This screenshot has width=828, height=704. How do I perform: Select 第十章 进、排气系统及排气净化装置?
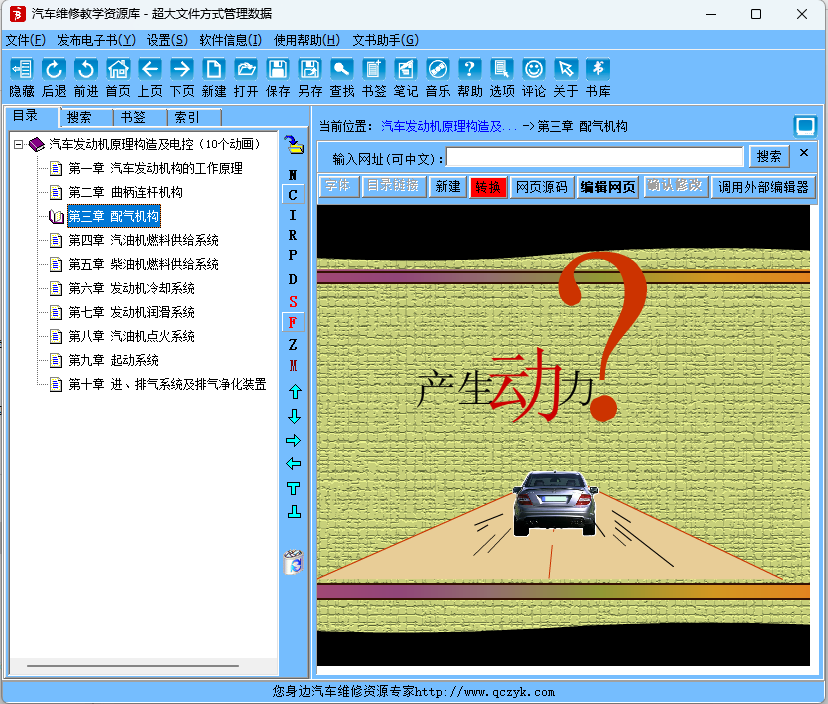point(167,384)
